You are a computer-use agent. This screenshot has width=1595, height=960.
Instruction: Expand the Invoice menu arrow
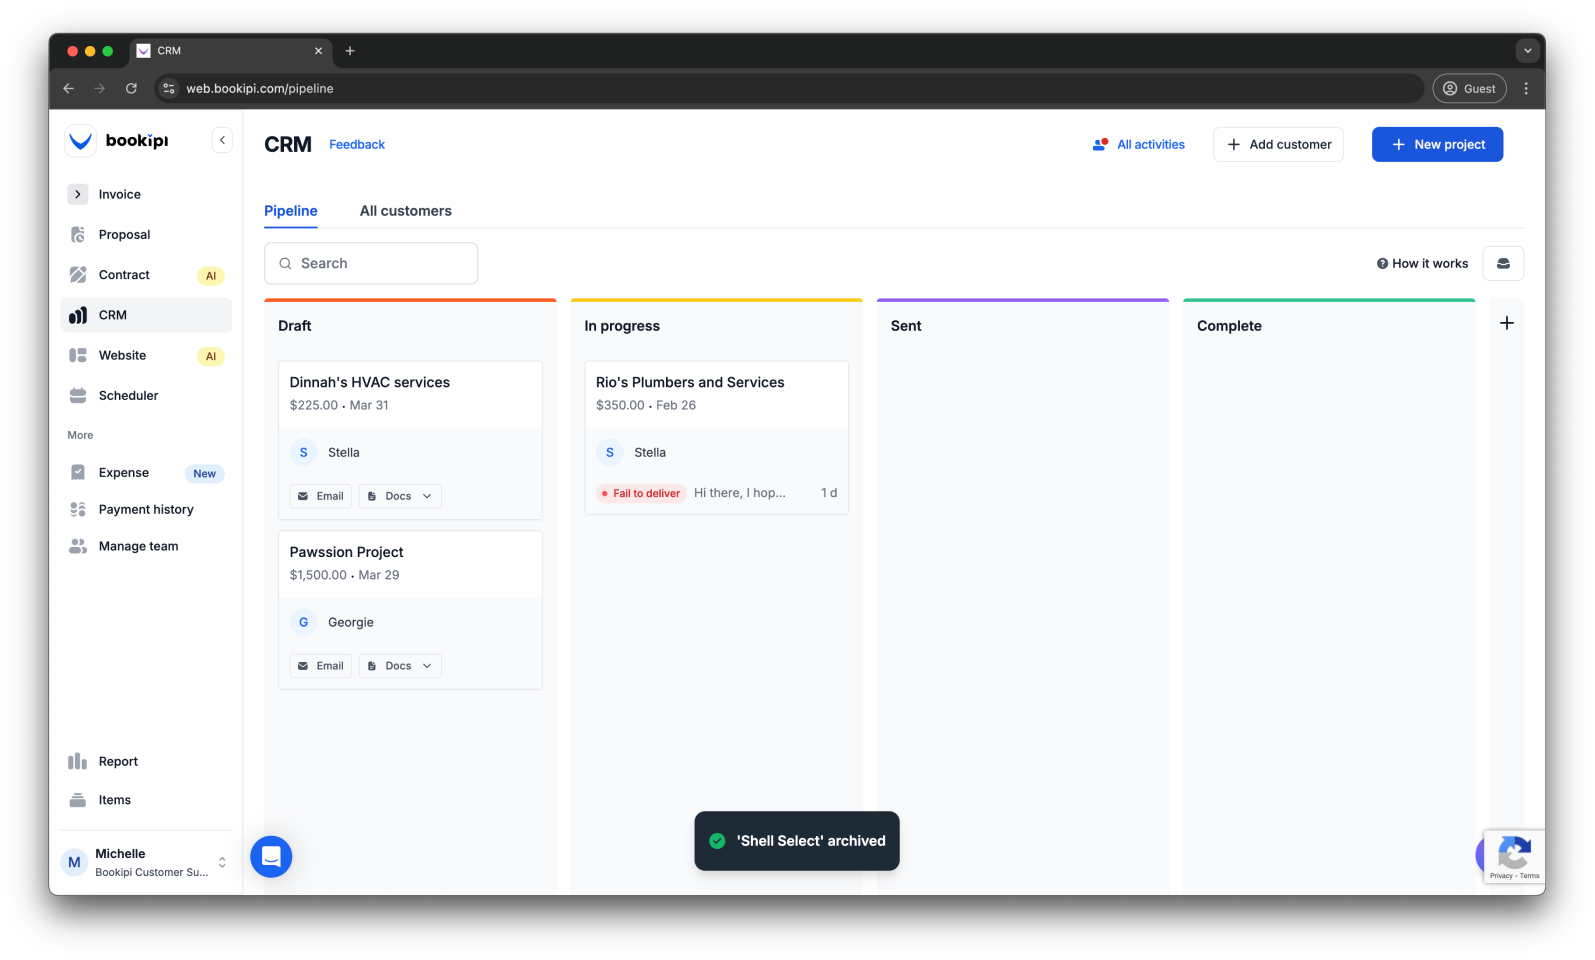coord(78,195)
